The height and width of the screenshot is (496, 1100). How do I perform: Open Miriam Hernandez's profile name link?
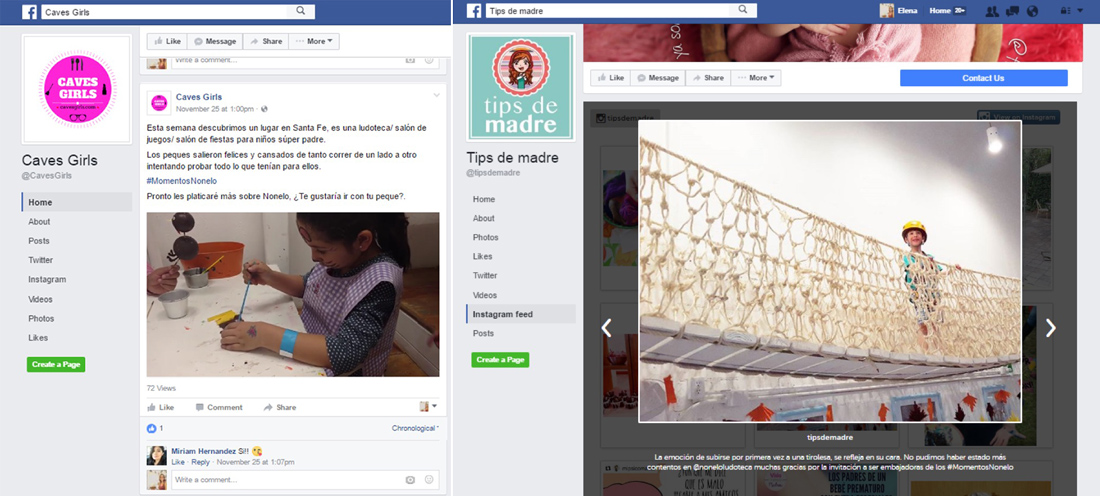point(203,451)
